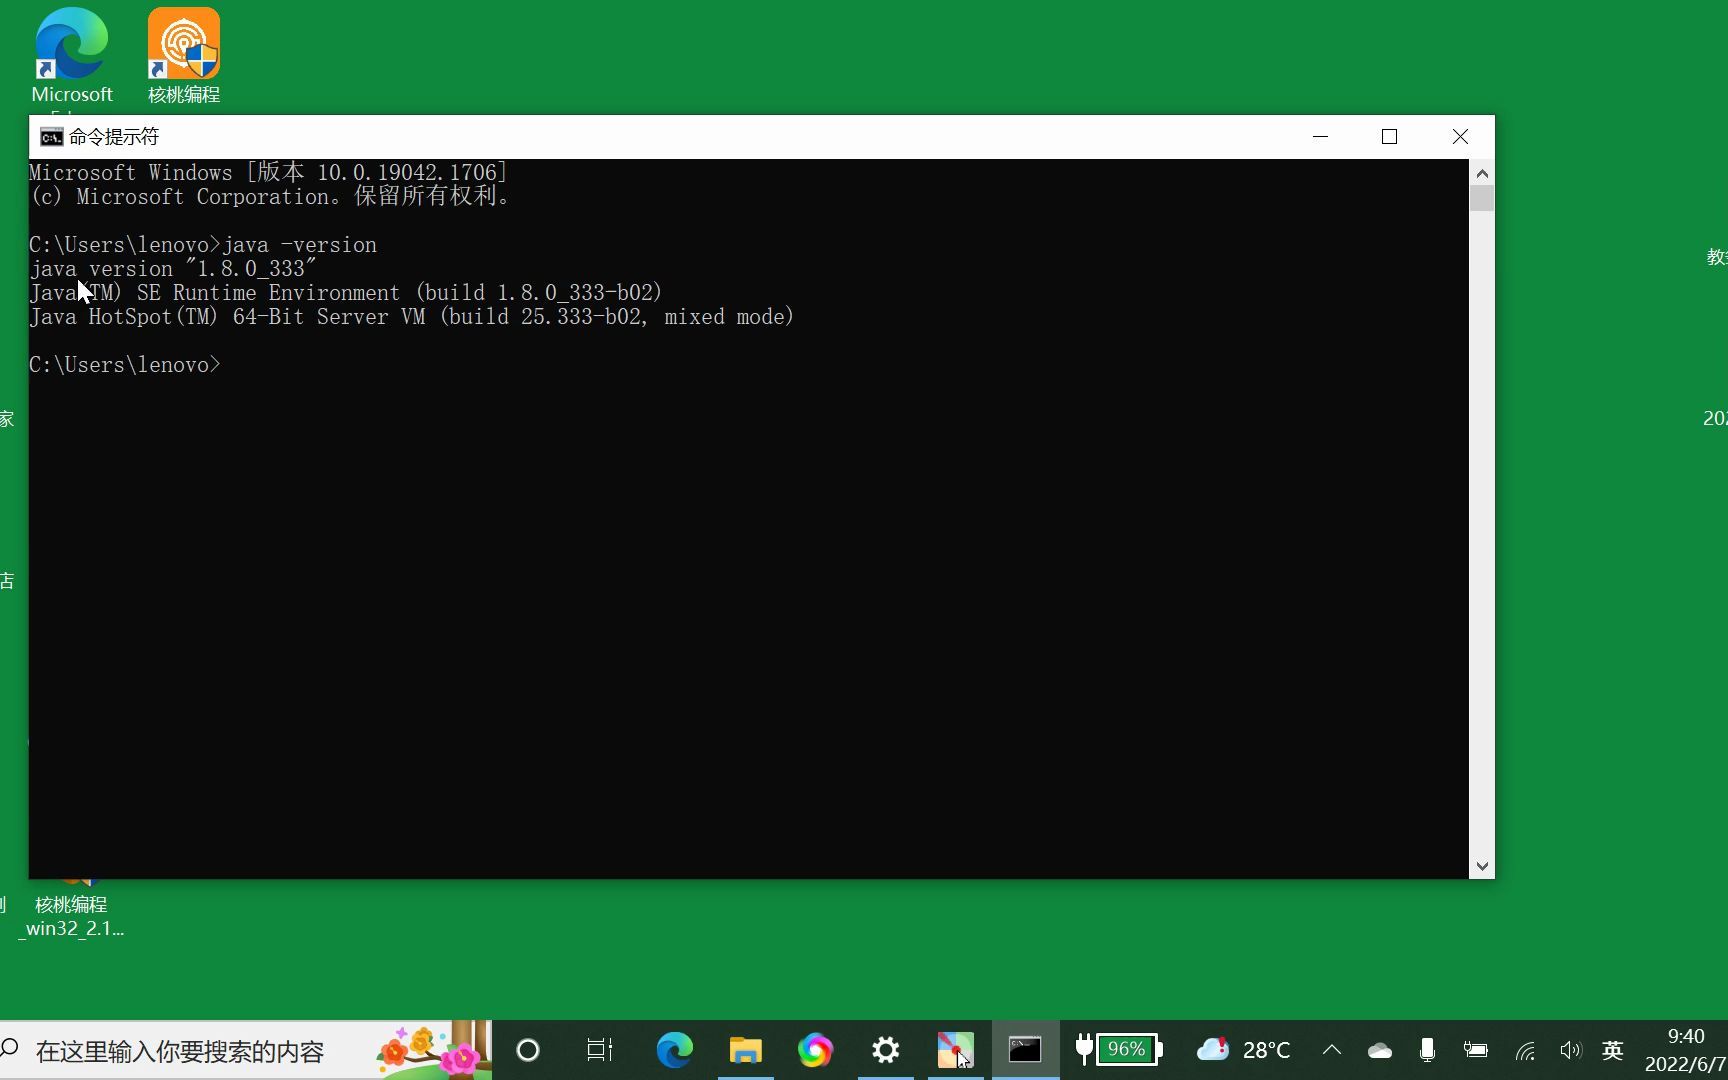Screen dimensions: 1728x1080
Task: Click the Command Prompt taskbar icon
Action: point(1025,1050)
